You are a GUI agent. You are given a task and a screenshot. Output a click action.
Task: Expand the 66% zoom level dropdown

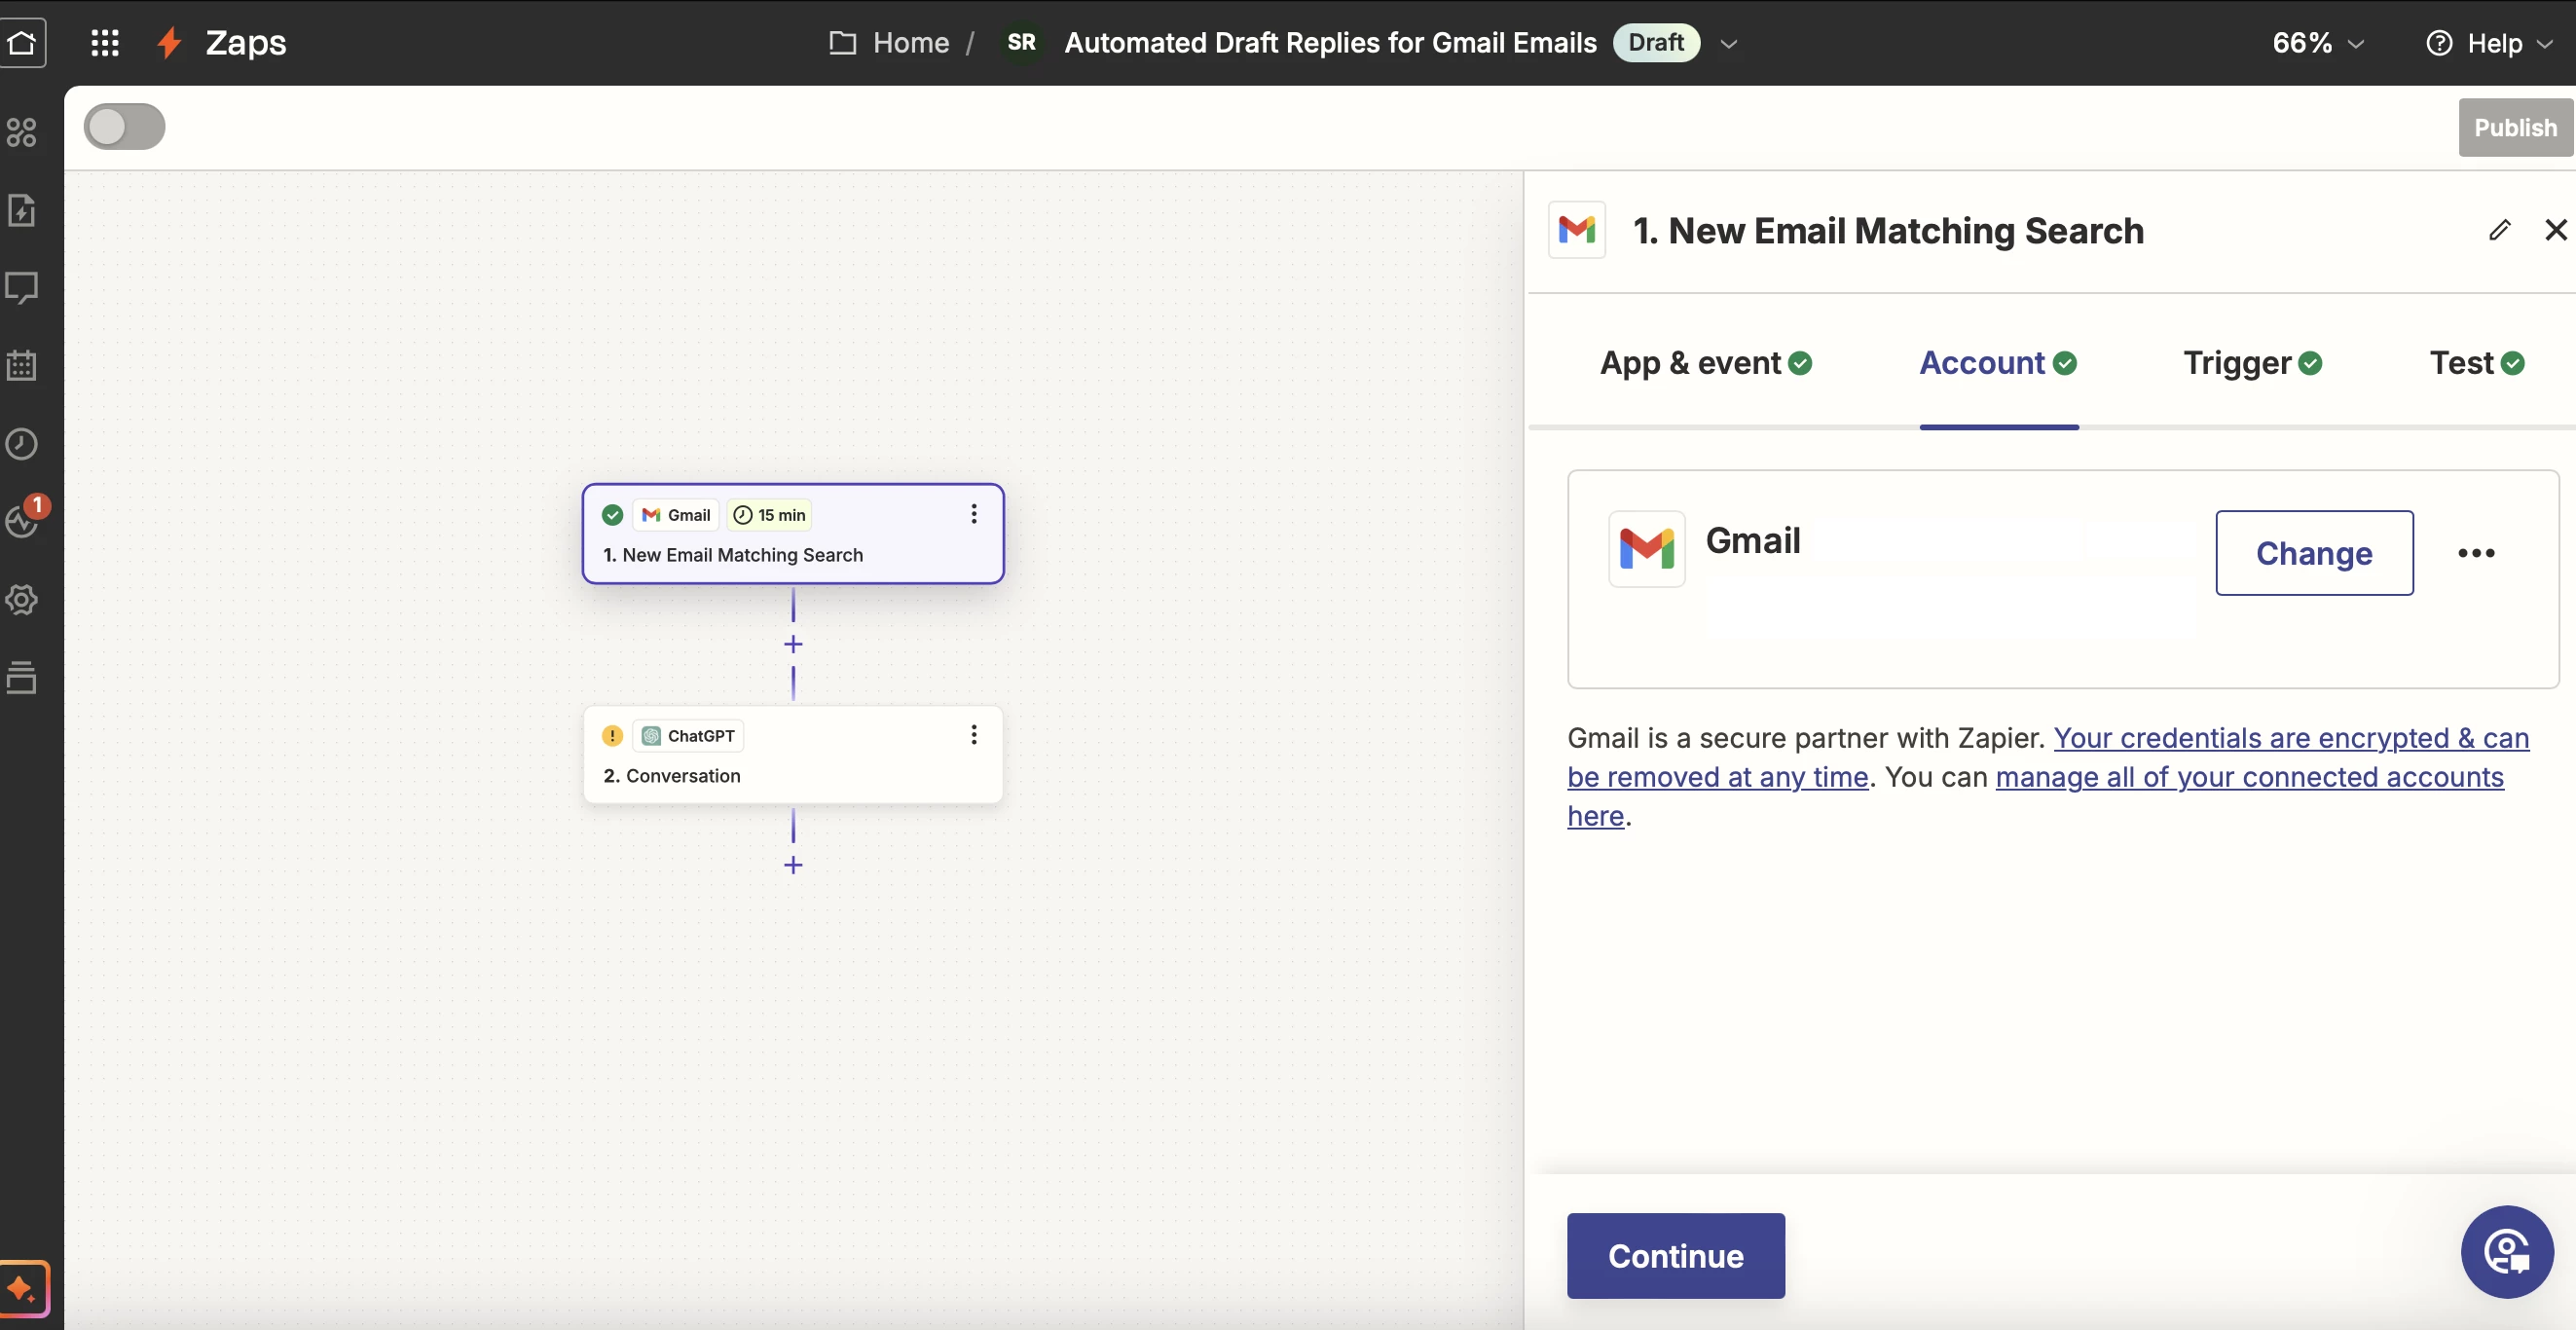click(x=2317, y=43)
